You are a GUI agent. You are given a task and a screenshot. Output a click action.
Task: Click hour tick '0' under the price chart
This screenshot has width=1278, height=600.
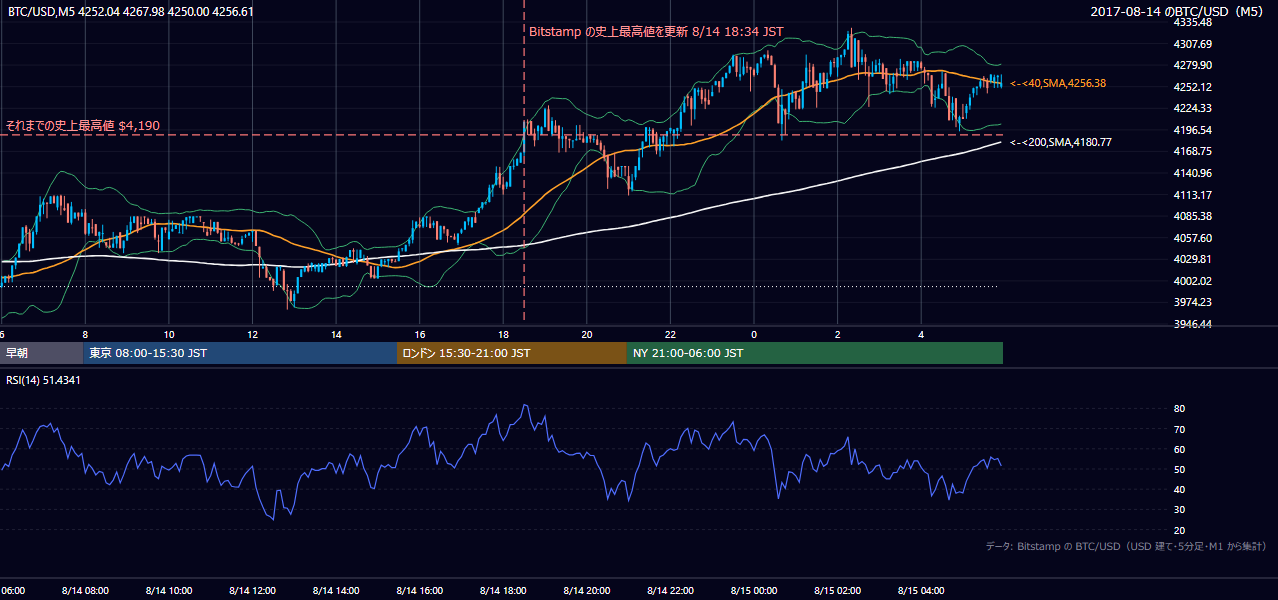tap(754, 335)
